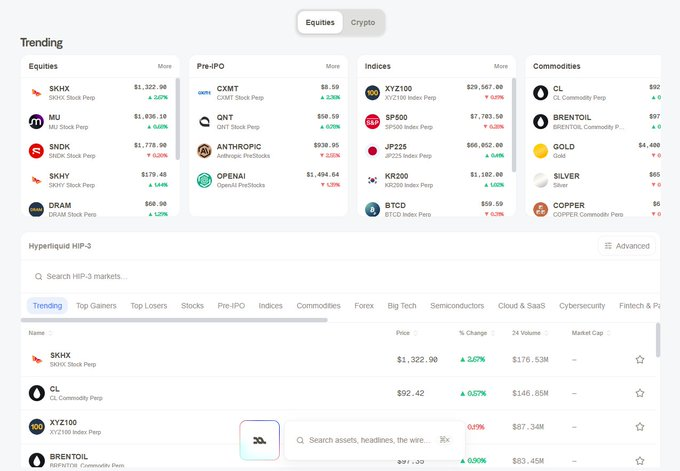
Task: Favorite SKHX with the star icon
Action: coord(640,360)
